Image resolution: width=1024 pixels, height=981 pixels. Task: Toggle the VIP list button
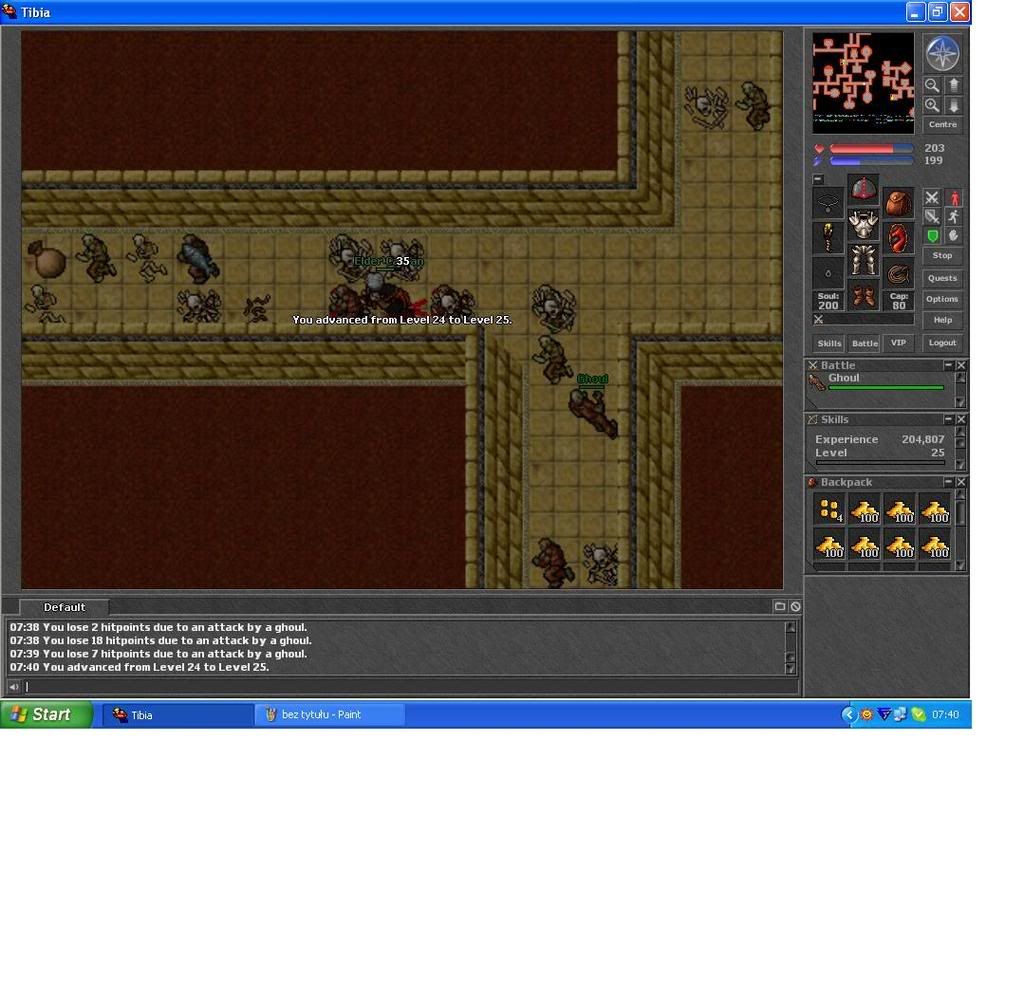[x=899, y=344]
